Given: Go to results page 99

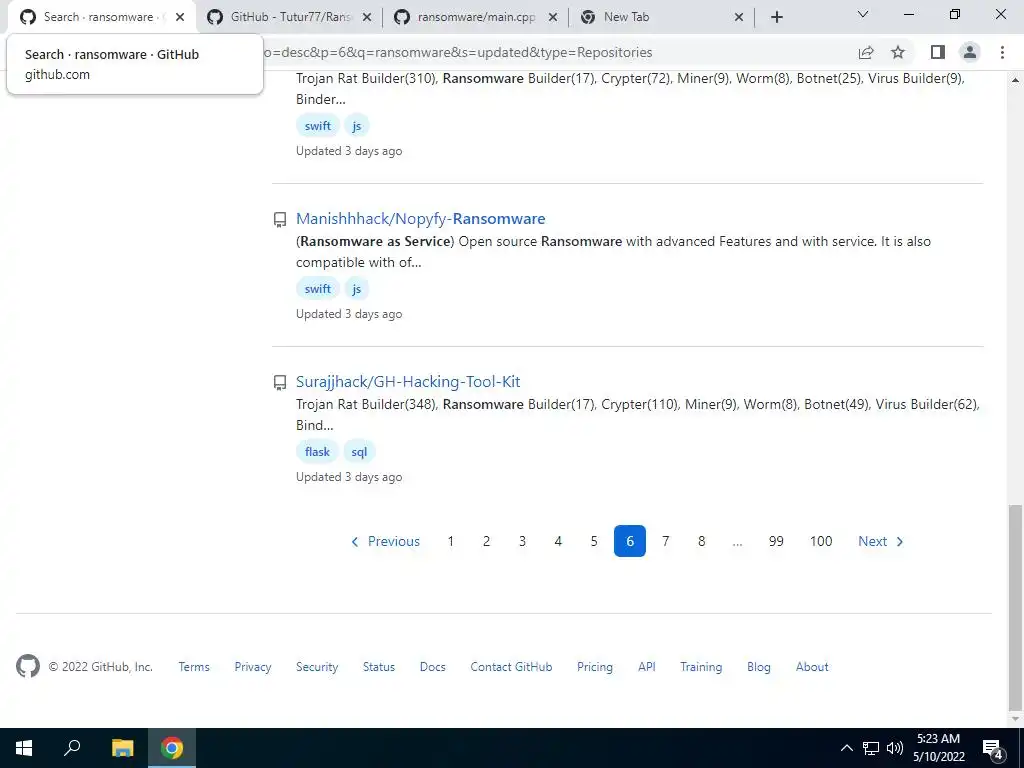Looking at the screenshot, I should pyautogui.click(x=776, y=541).
